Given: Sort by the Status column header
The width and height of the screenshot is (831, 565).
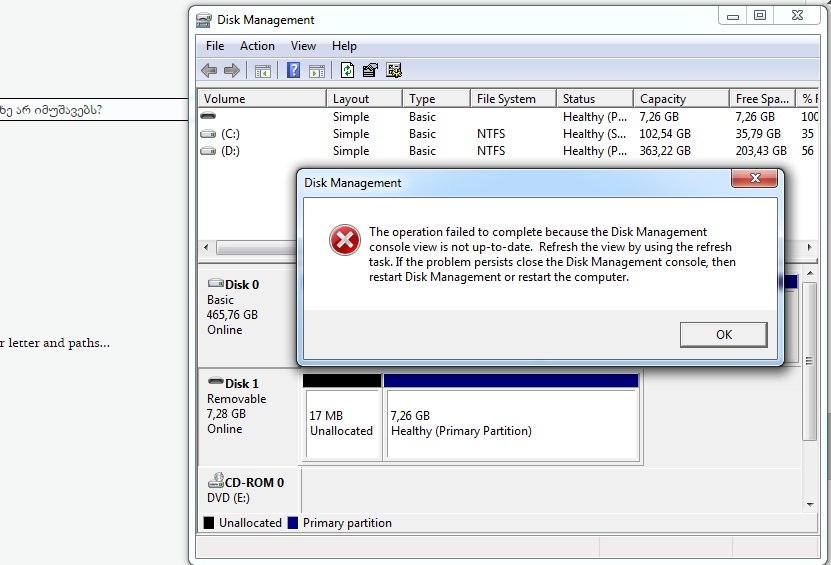Looking at the screenshot, I should tap(595, 99).
